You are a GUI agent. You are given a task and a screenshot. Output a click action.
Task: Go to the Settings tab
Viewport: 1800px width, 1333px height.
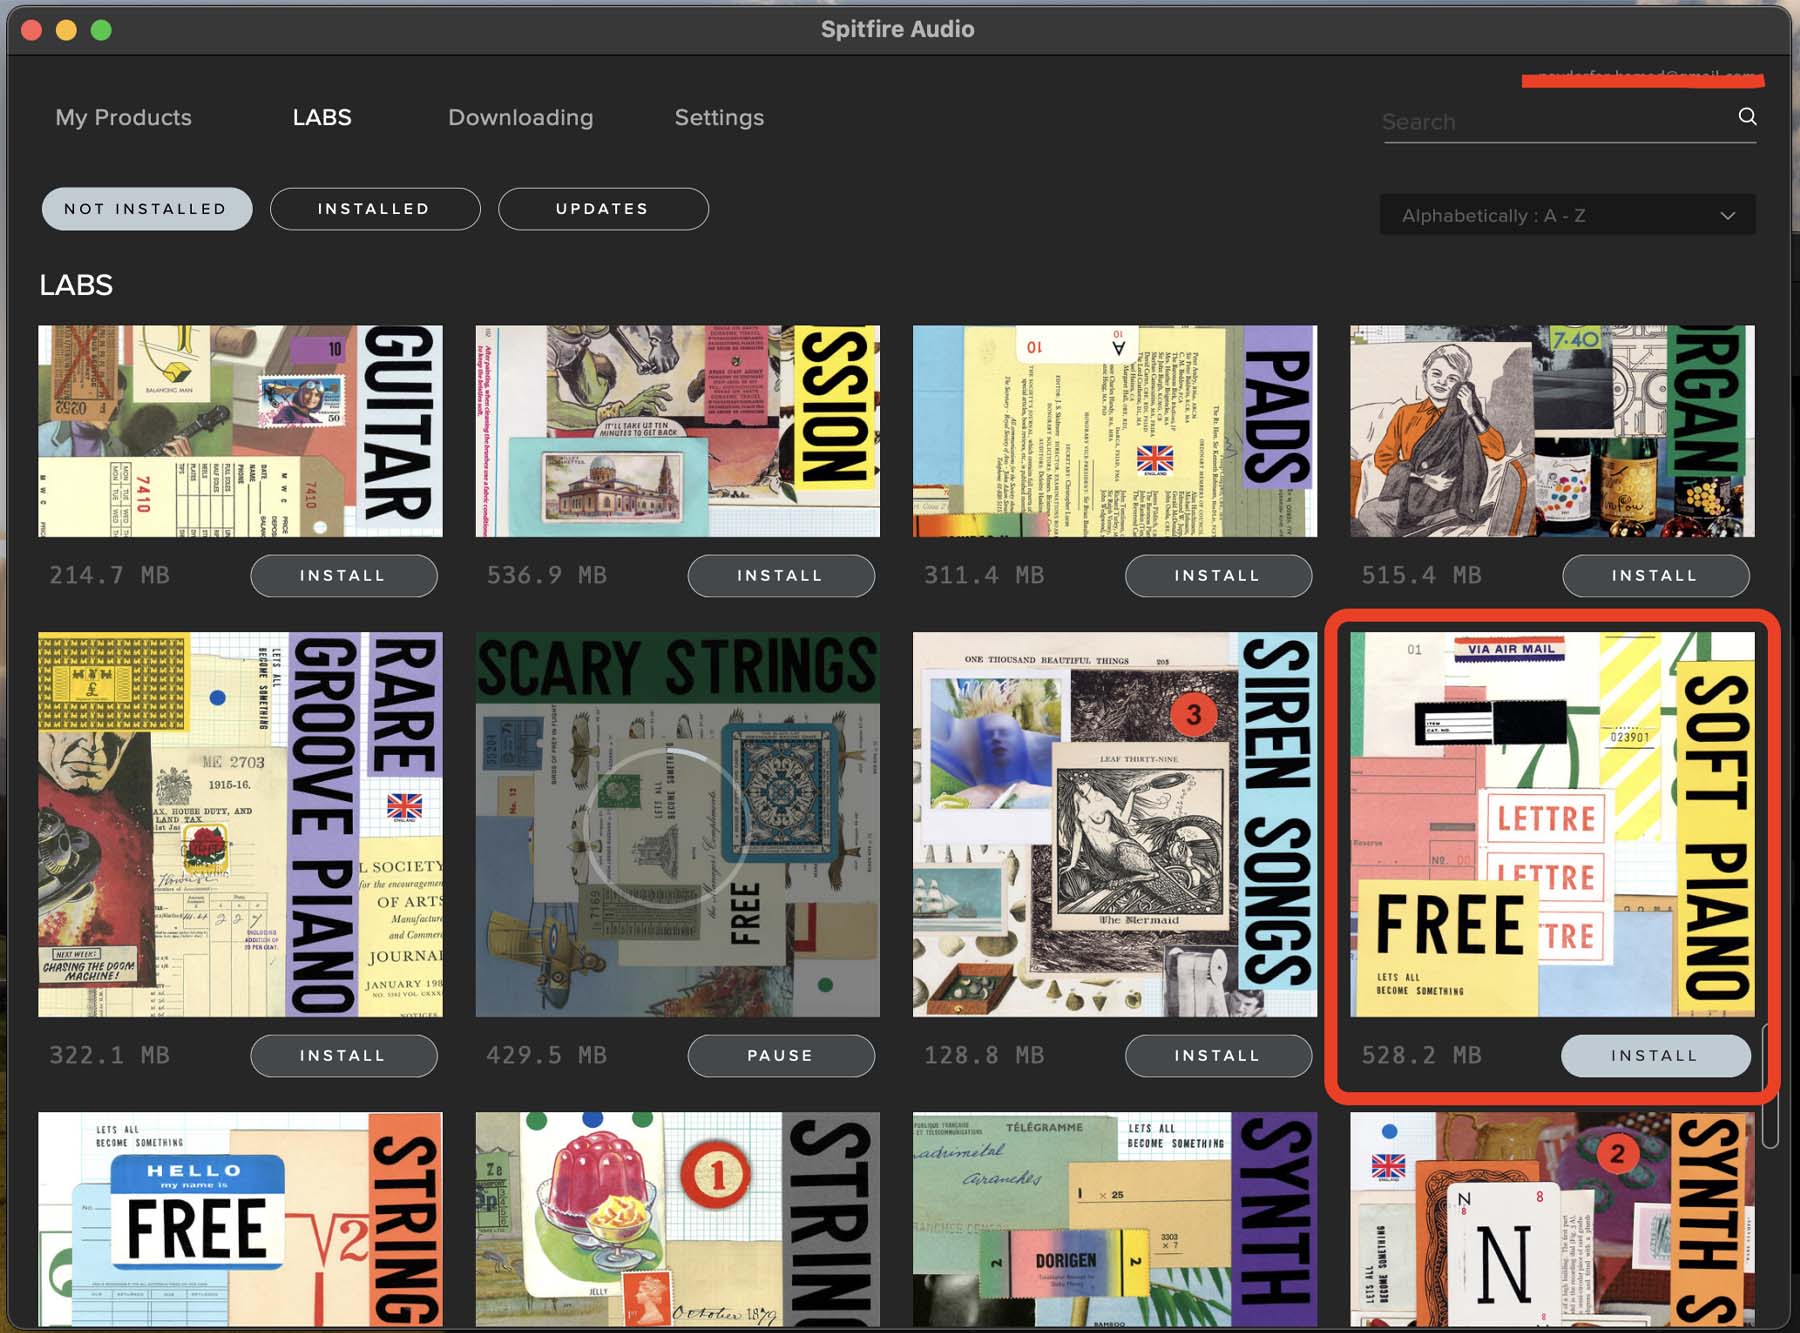pyautogui.click(x=719, y=117)
